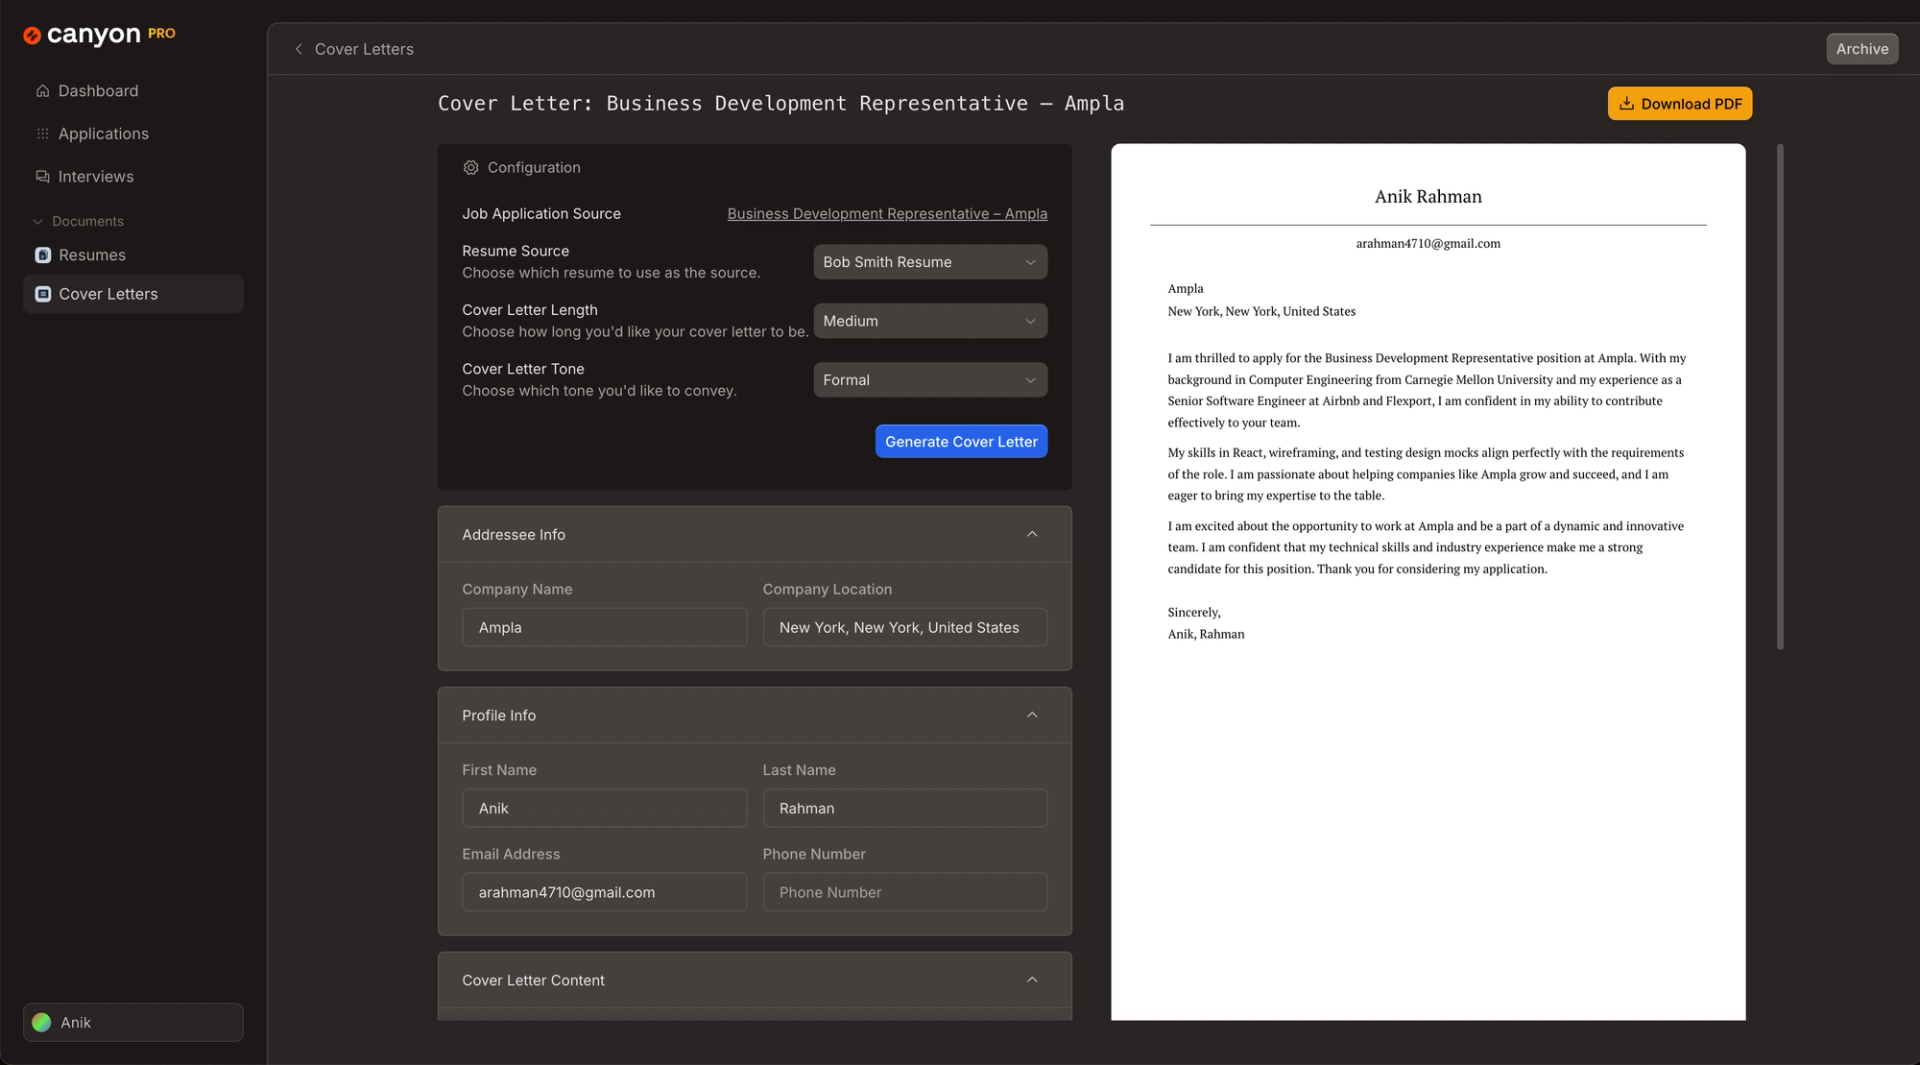Focus the Company Name field
The image size is (1920, 1065).
pos(604,628)
